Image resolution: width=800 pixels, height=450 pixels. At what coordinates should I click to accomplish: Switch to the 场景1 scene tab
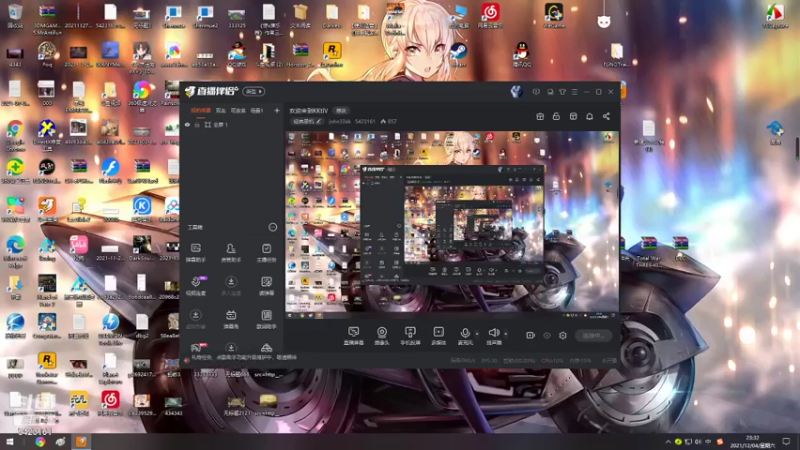pyautogui.click(x=257, y=110)
